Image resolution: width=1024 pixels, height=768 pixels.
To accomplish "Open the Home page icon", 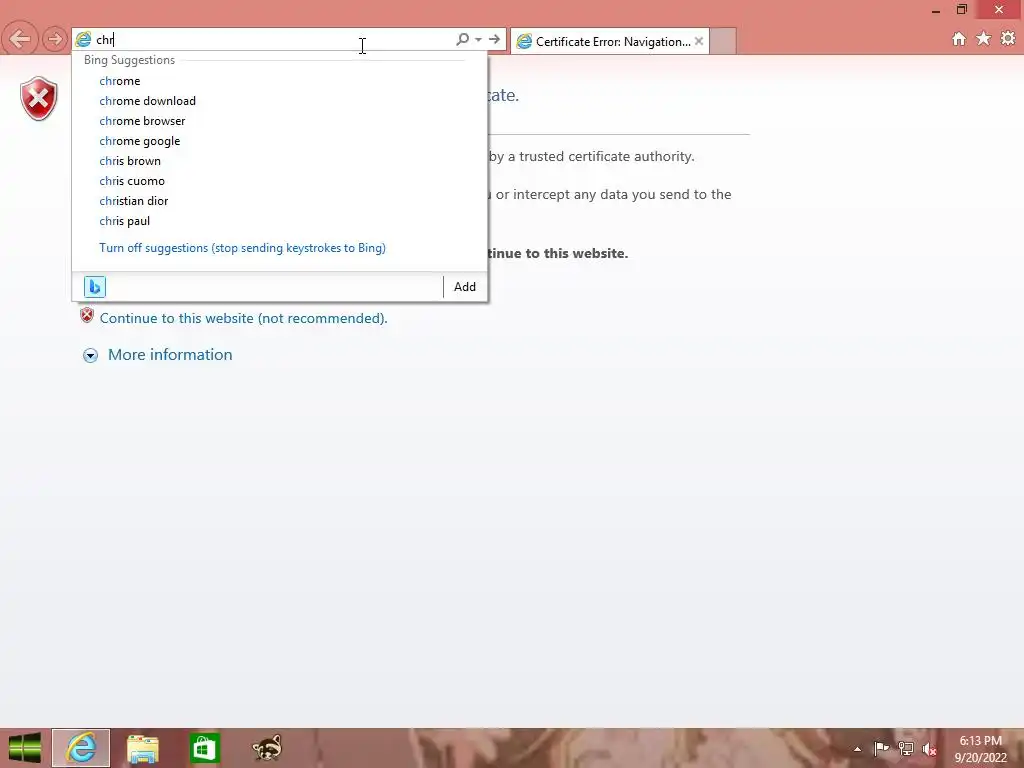I will point(959,39).
